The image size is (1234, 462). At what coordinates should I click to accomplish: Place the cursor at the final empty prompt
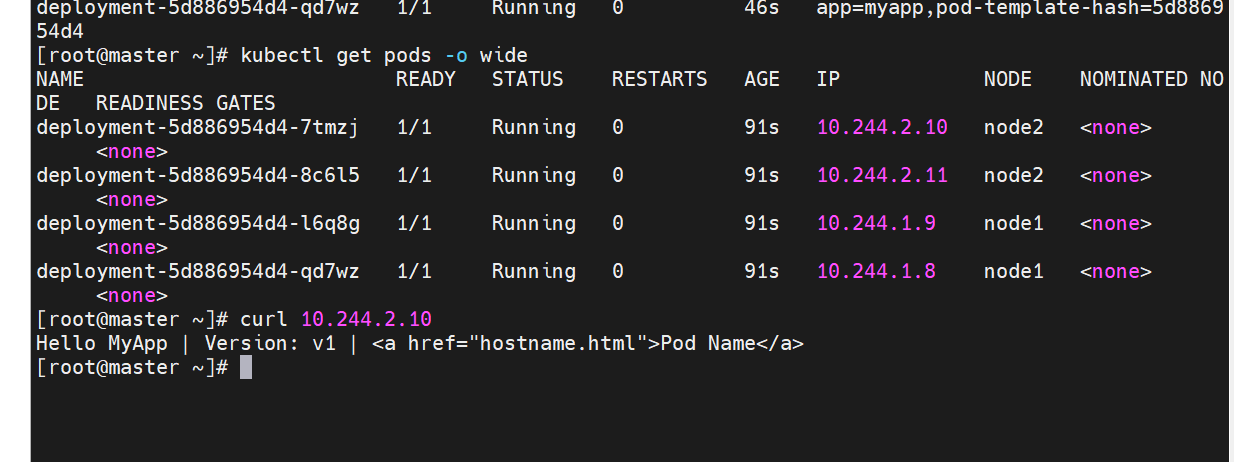pyautogui.click(x=246, y=367)
